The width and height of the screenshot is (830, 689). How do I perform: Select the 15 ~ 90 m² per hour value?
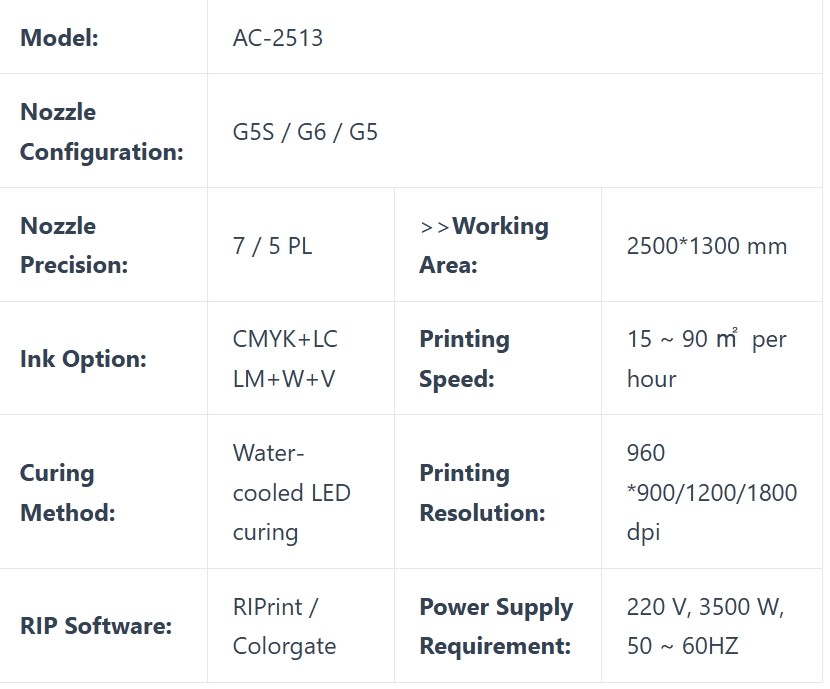coord(706,359)
